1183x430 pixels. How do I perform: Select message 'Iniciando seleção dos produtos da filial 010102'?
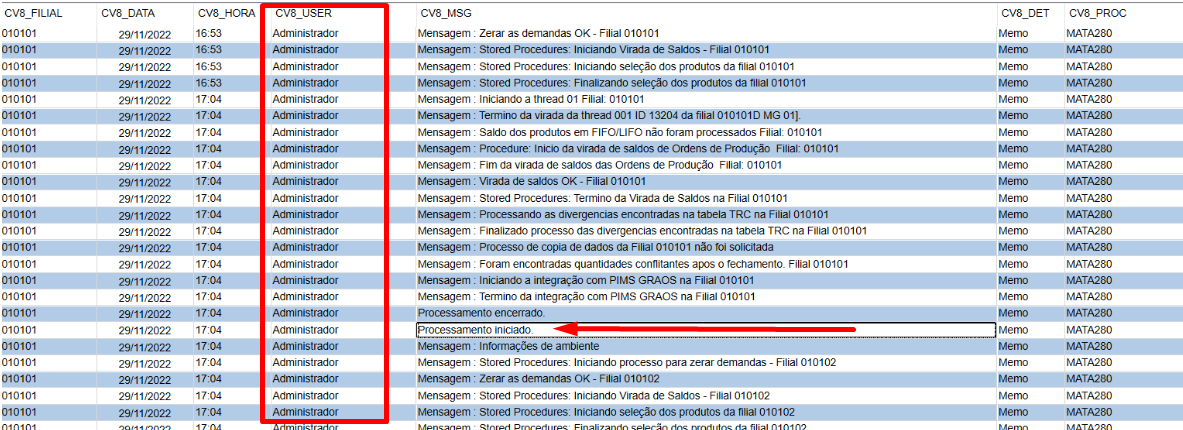pos(606,413)
